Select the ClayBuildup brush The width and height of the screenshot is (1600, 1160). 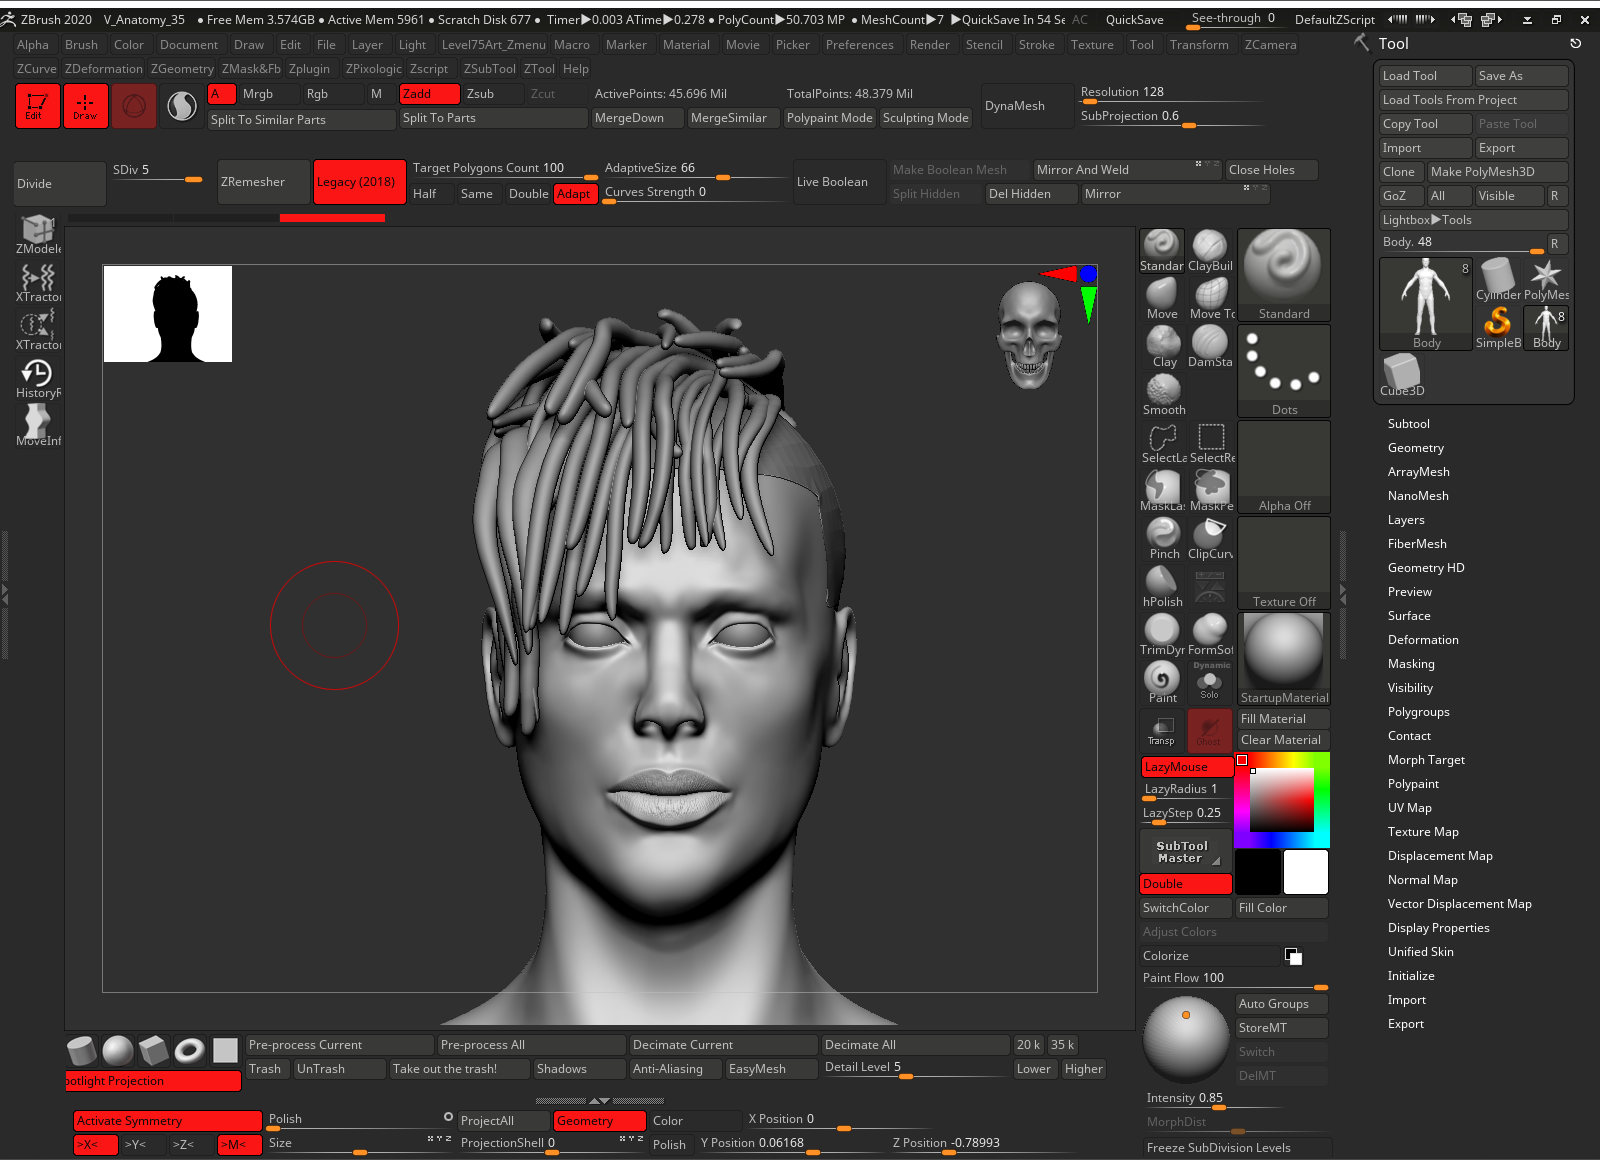1210,251
